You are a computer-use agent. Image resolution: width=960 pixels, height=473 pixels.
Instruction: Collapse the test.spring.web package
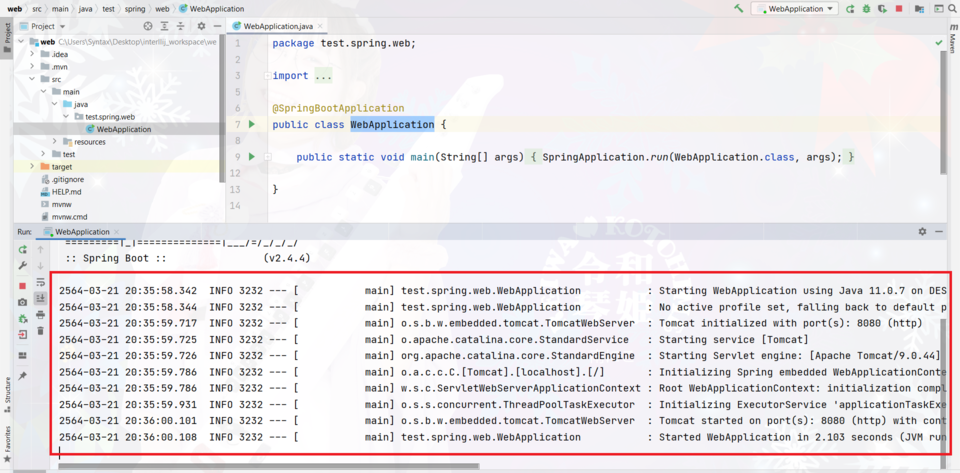pyautogui.click(x=65, y=116)
